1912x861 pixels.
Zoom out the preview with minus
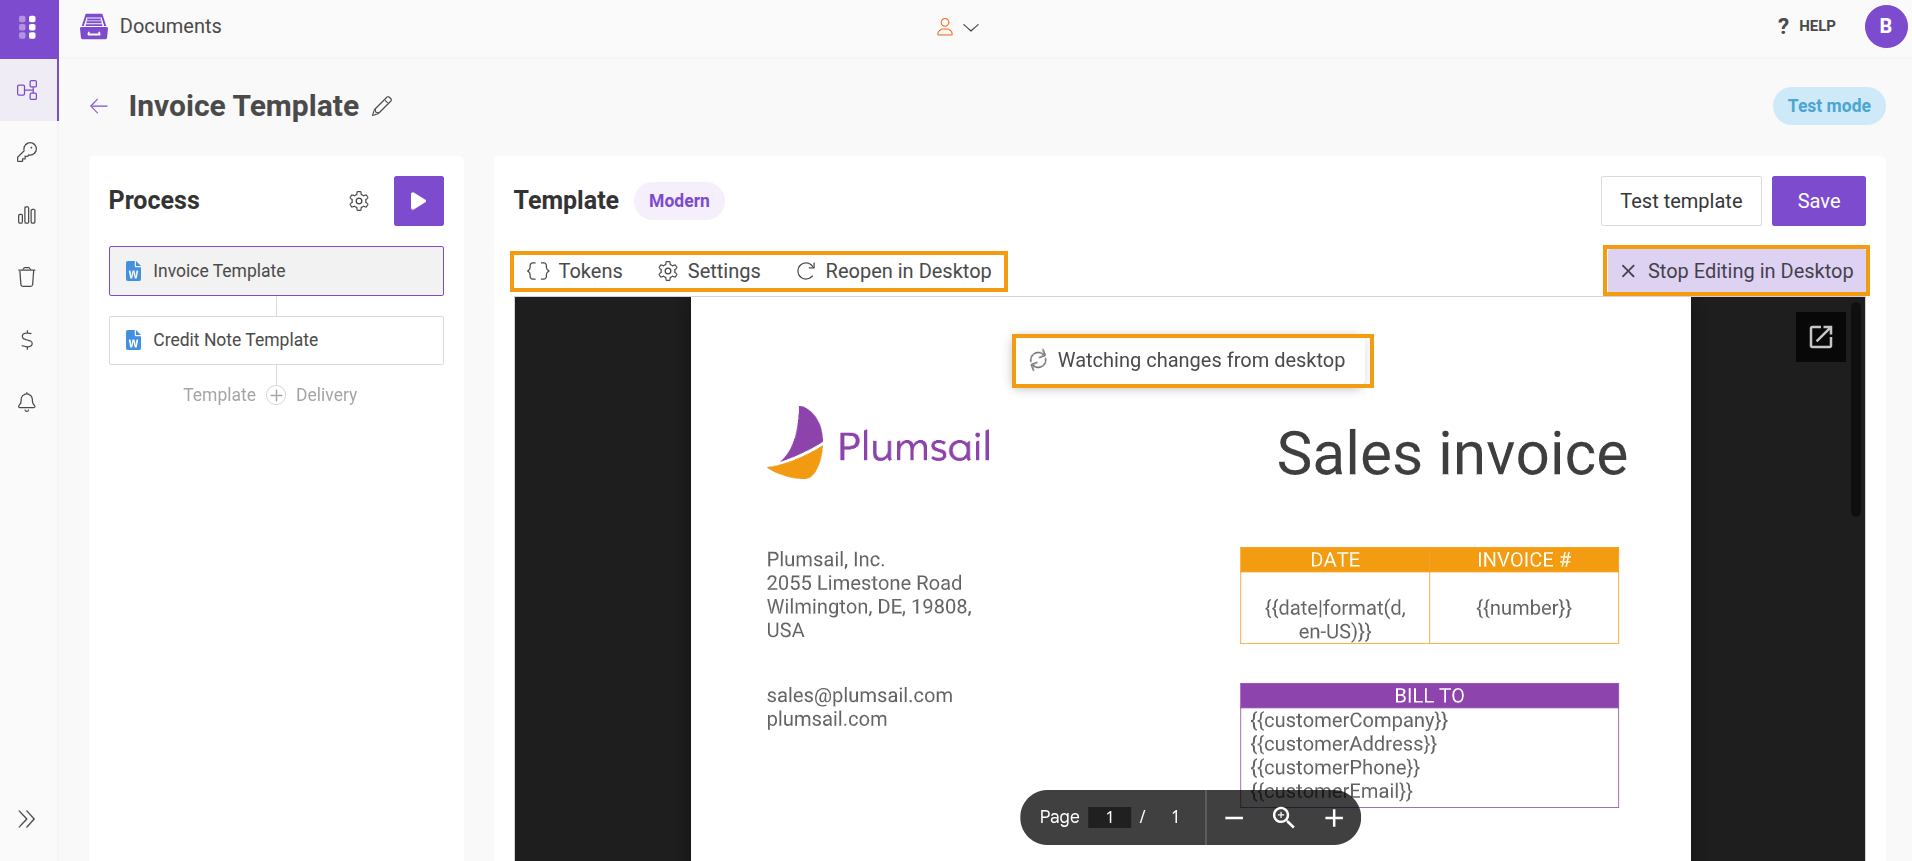[1234, 818]
